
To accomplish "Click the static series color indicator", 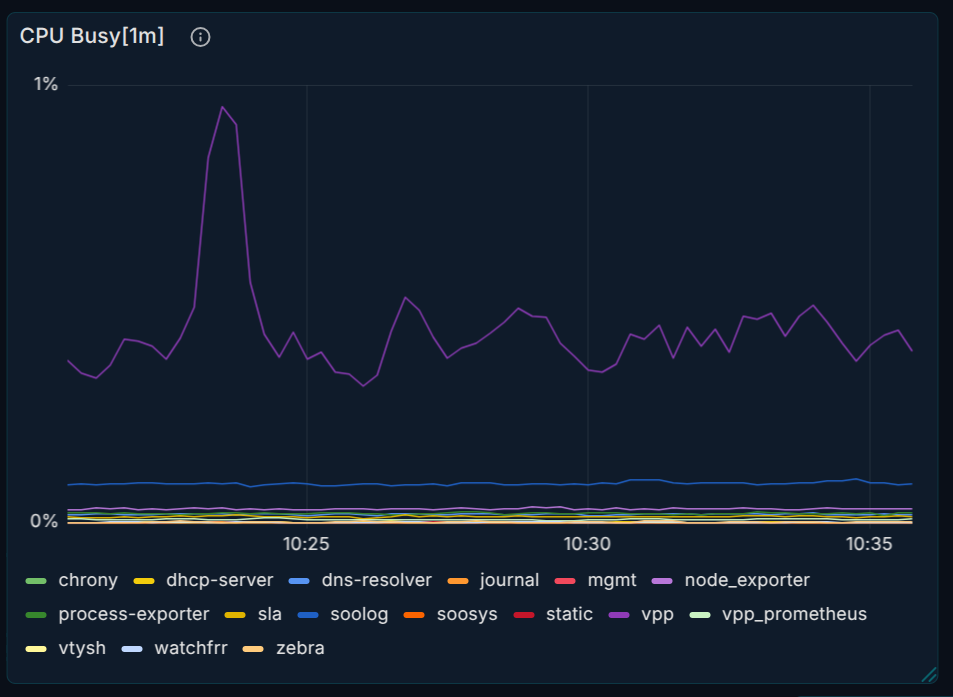I will click(522, 614).
